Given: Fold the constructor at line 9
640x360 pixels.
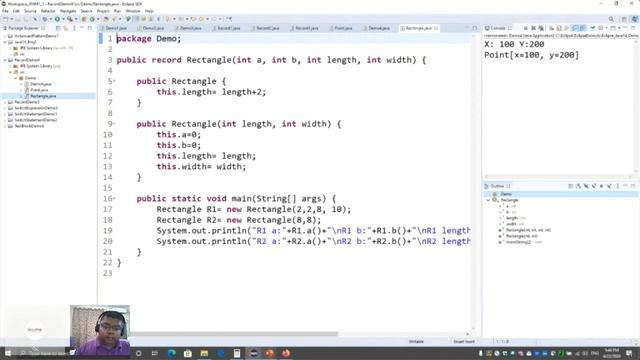Looking at the screenshot, I should pyautogui.click(x=114, y=124).
